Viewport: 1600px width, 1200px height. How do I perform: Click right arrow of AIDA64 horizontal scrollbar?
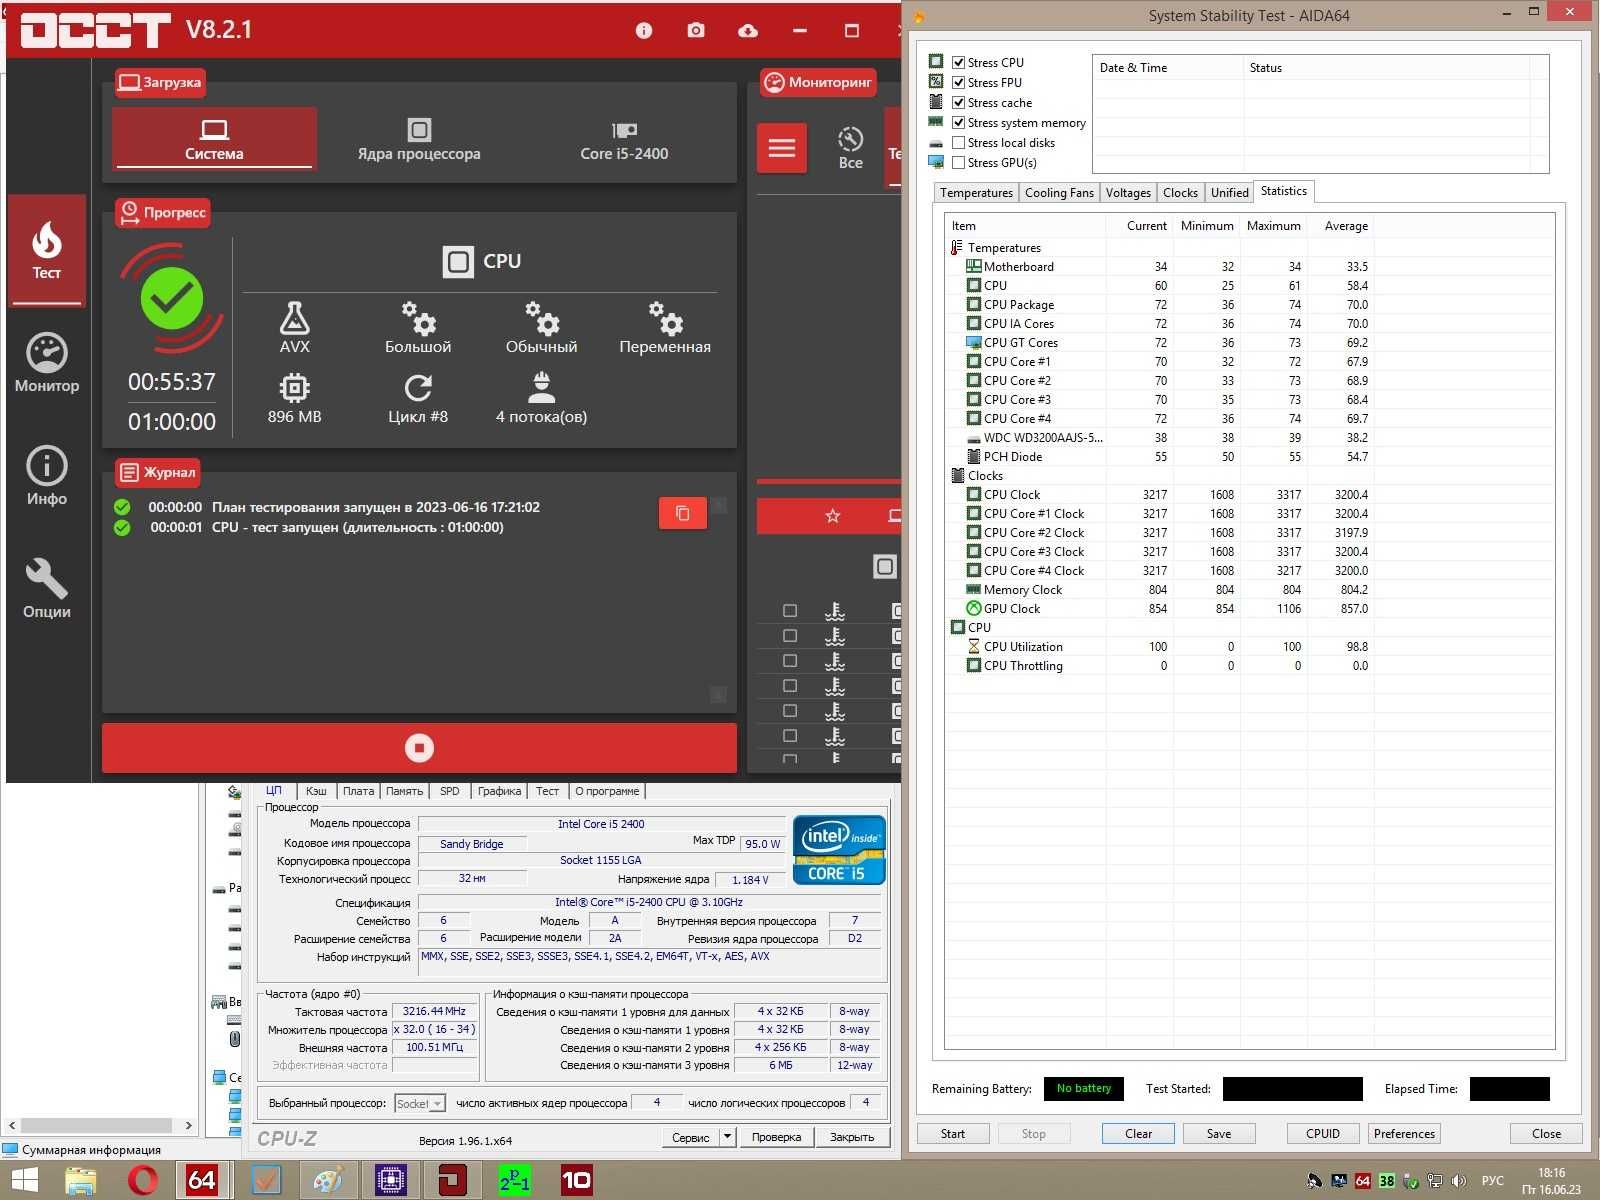coord(188,1125)
